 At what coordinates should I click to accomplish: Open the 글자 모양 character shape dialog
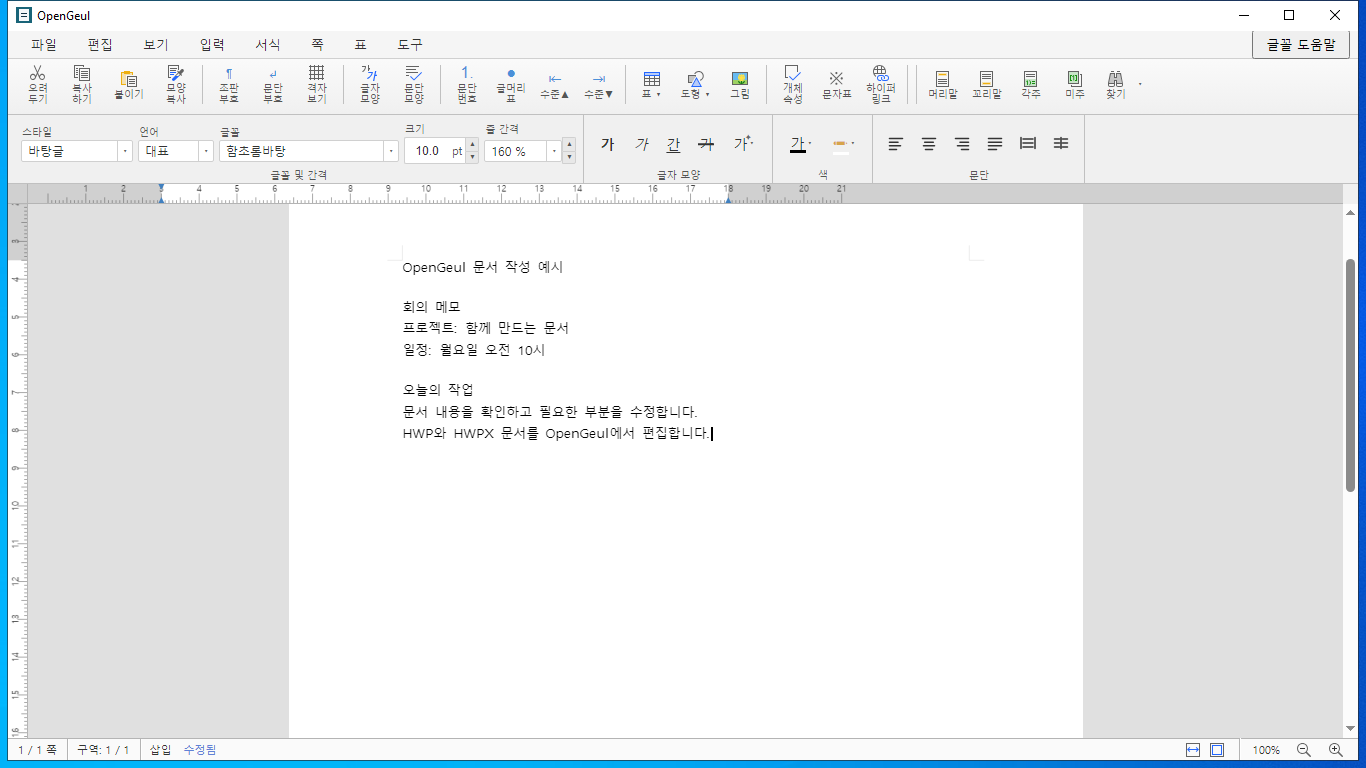click(x=370, y=84)
